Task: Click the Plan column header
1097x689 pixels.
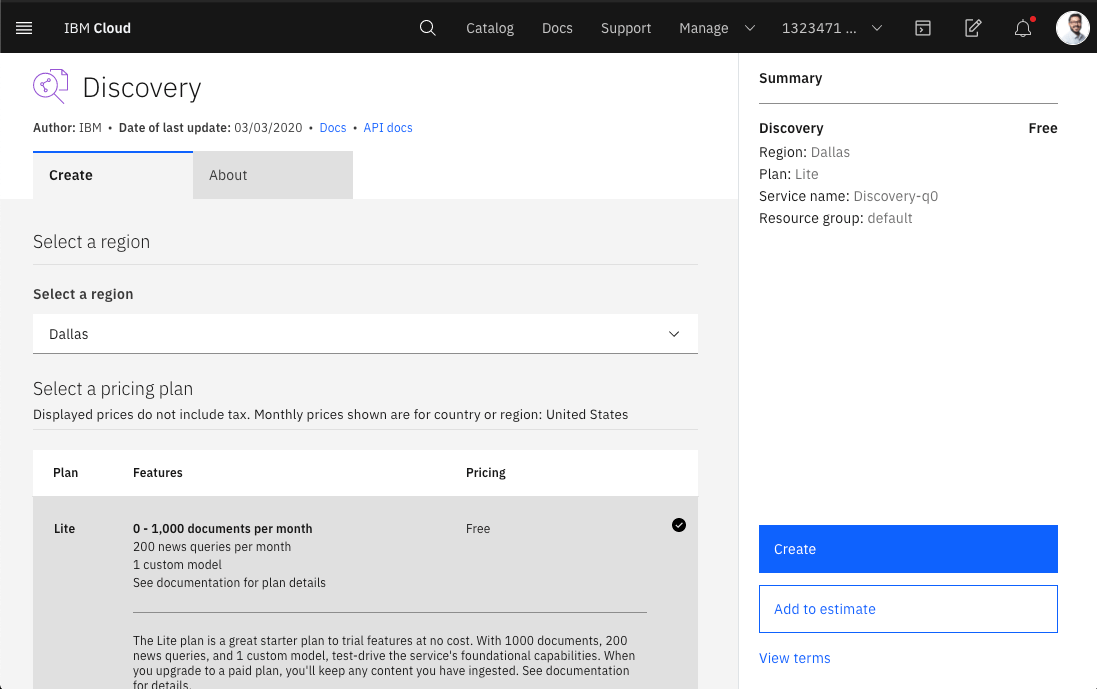Action: [66, 473]
